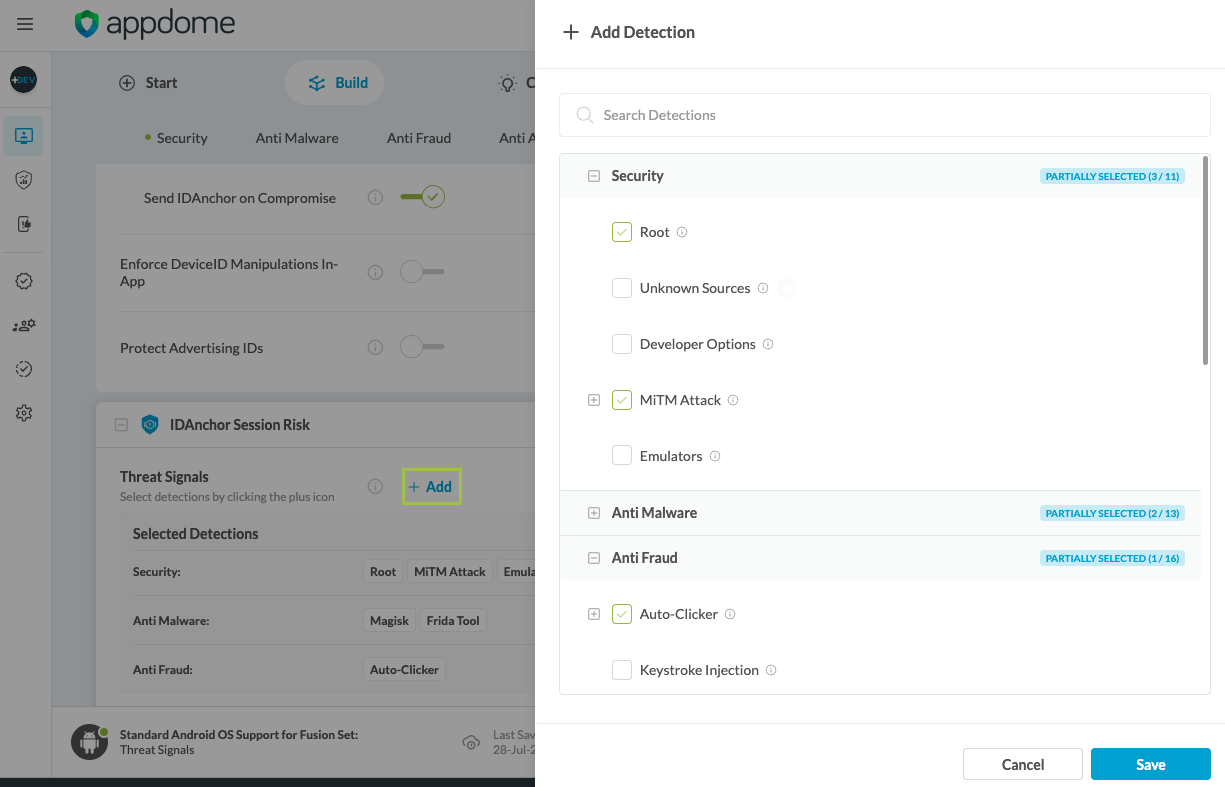
Task: Switch to the Anti Fraud tab
Action: click(418, 138)
